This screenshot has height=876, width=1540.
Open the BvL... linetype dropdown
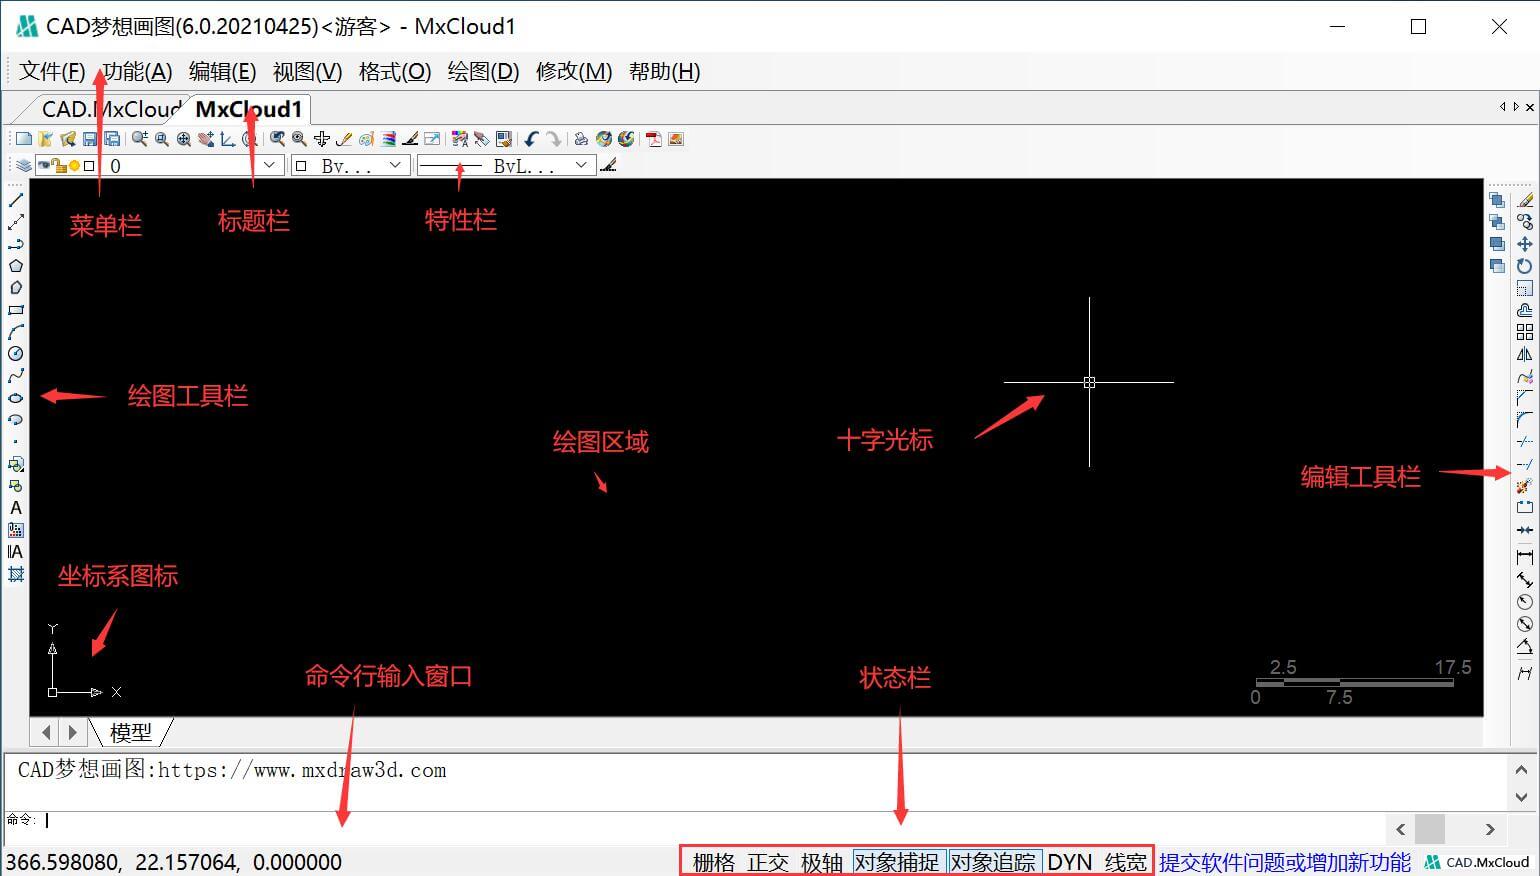coord(581,165)
